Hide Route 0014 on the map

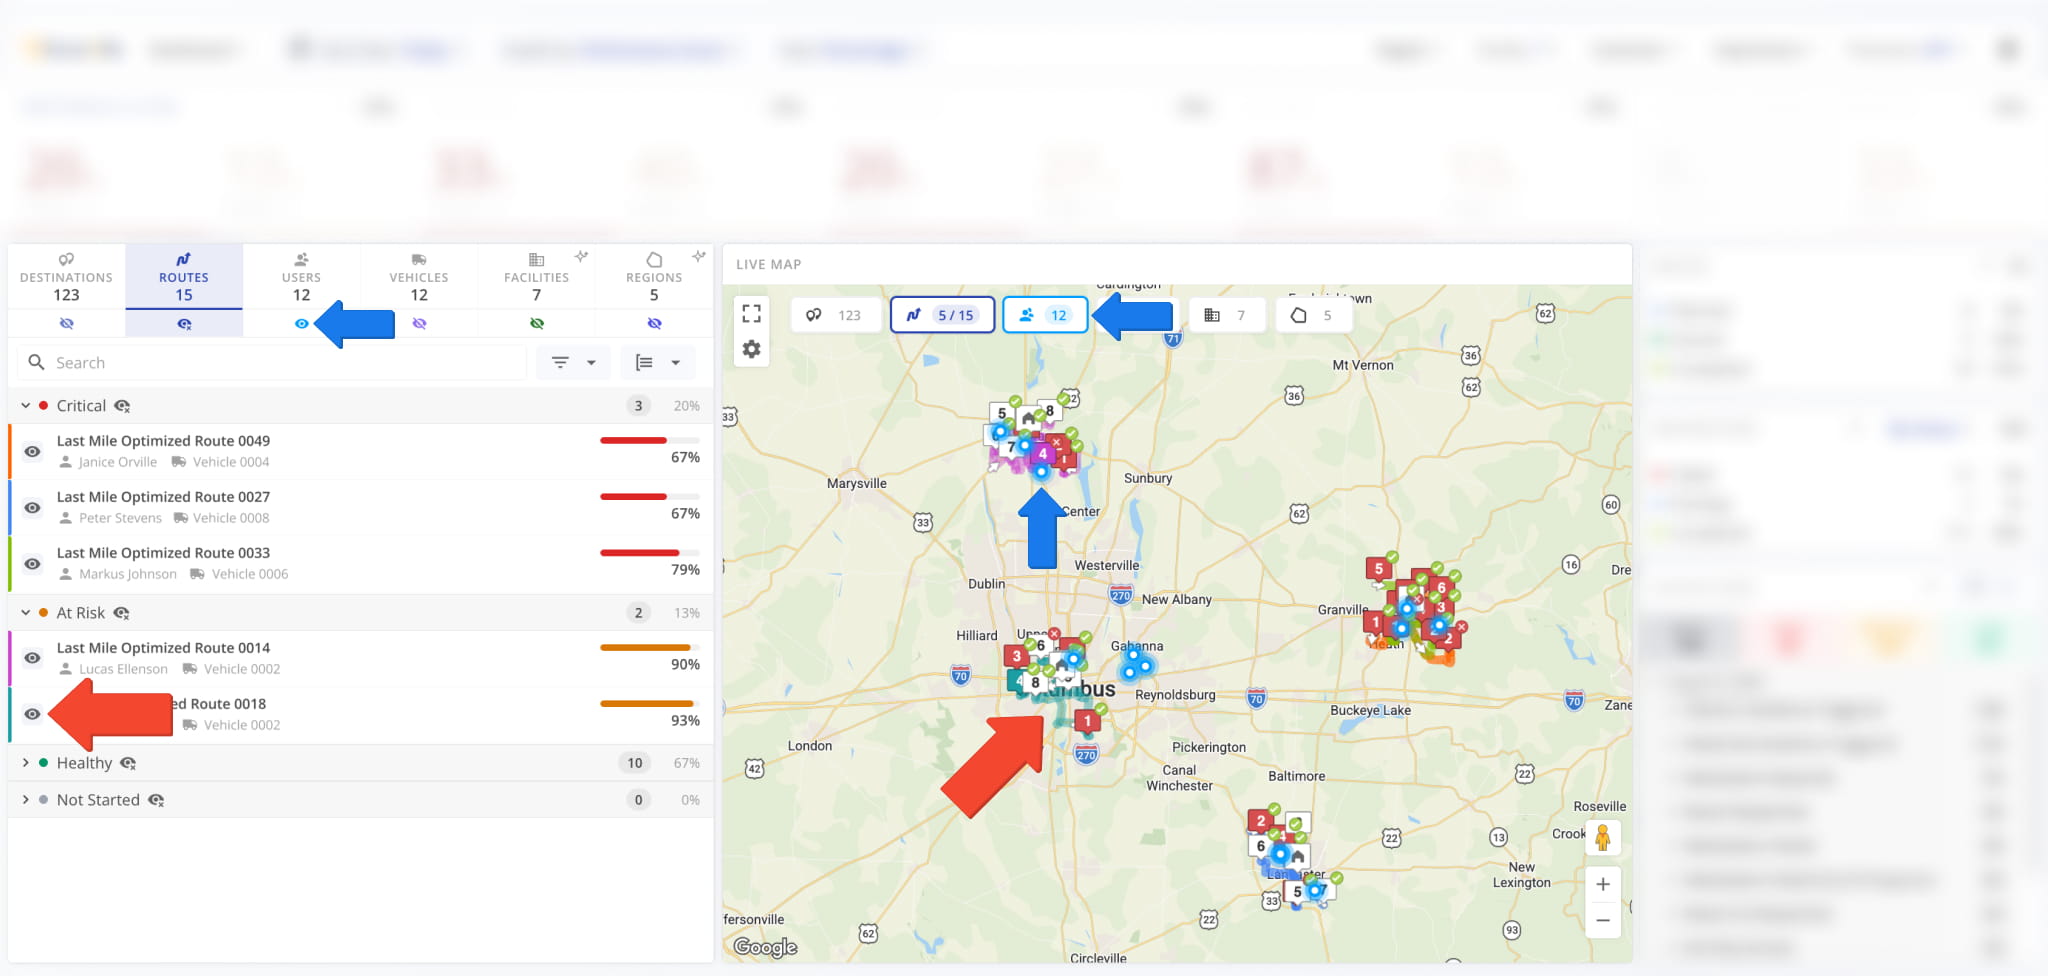(x=32, y=658)
